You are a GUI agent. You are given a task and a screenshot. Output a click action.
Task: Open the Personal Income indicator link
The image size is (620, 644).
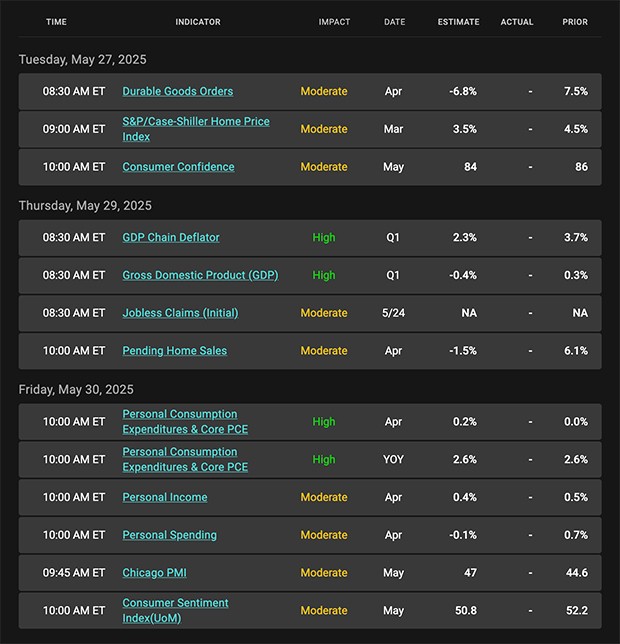[x=165, y=497]
